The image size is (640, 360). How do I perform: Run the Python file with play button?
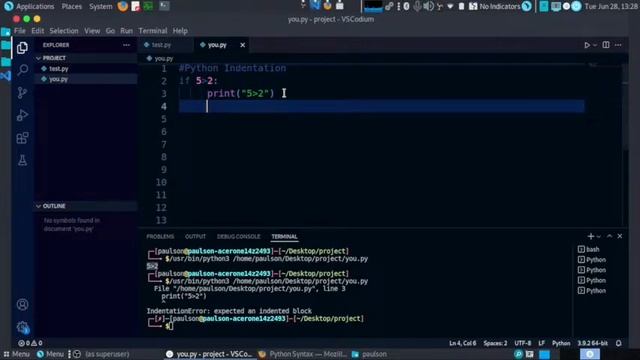(587, 45)
